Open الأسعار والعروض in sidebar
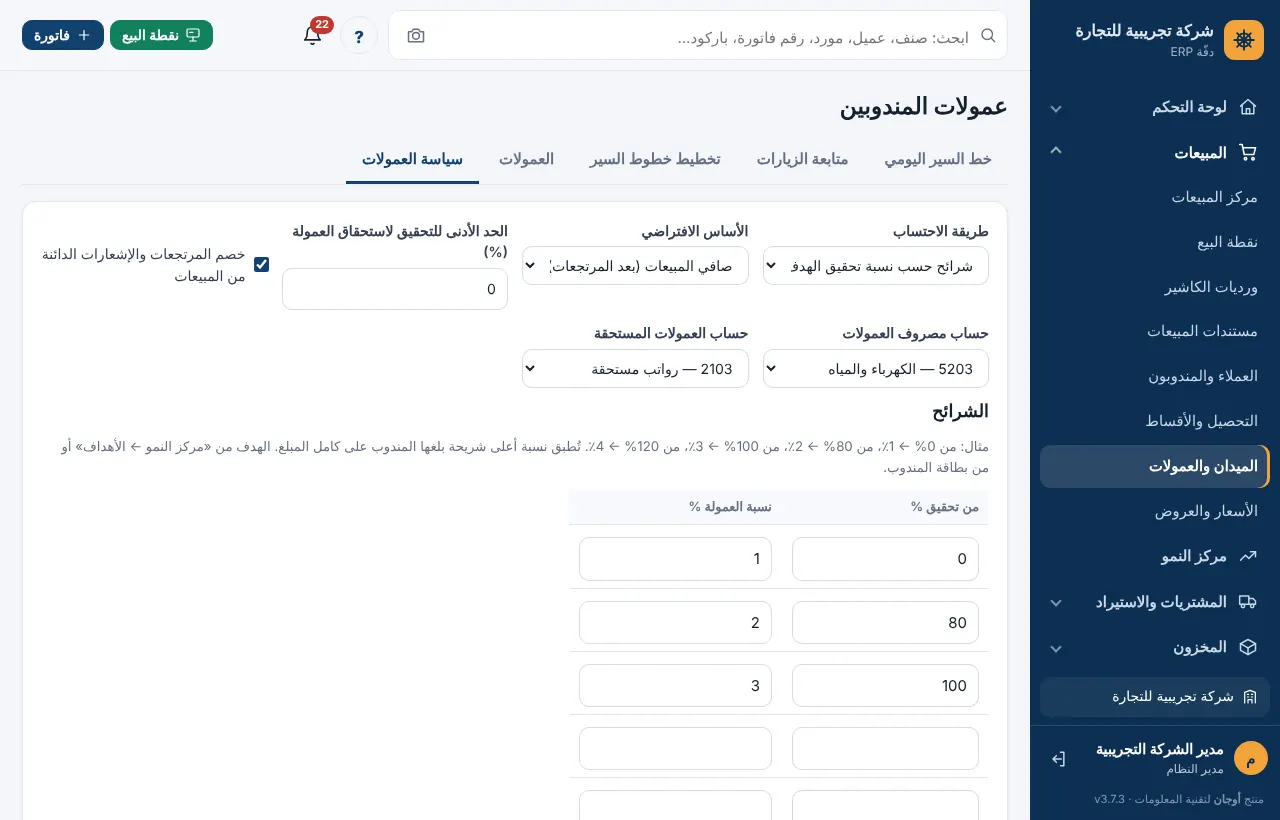This screenshot has height=820, width=1280. [1155, 511]
